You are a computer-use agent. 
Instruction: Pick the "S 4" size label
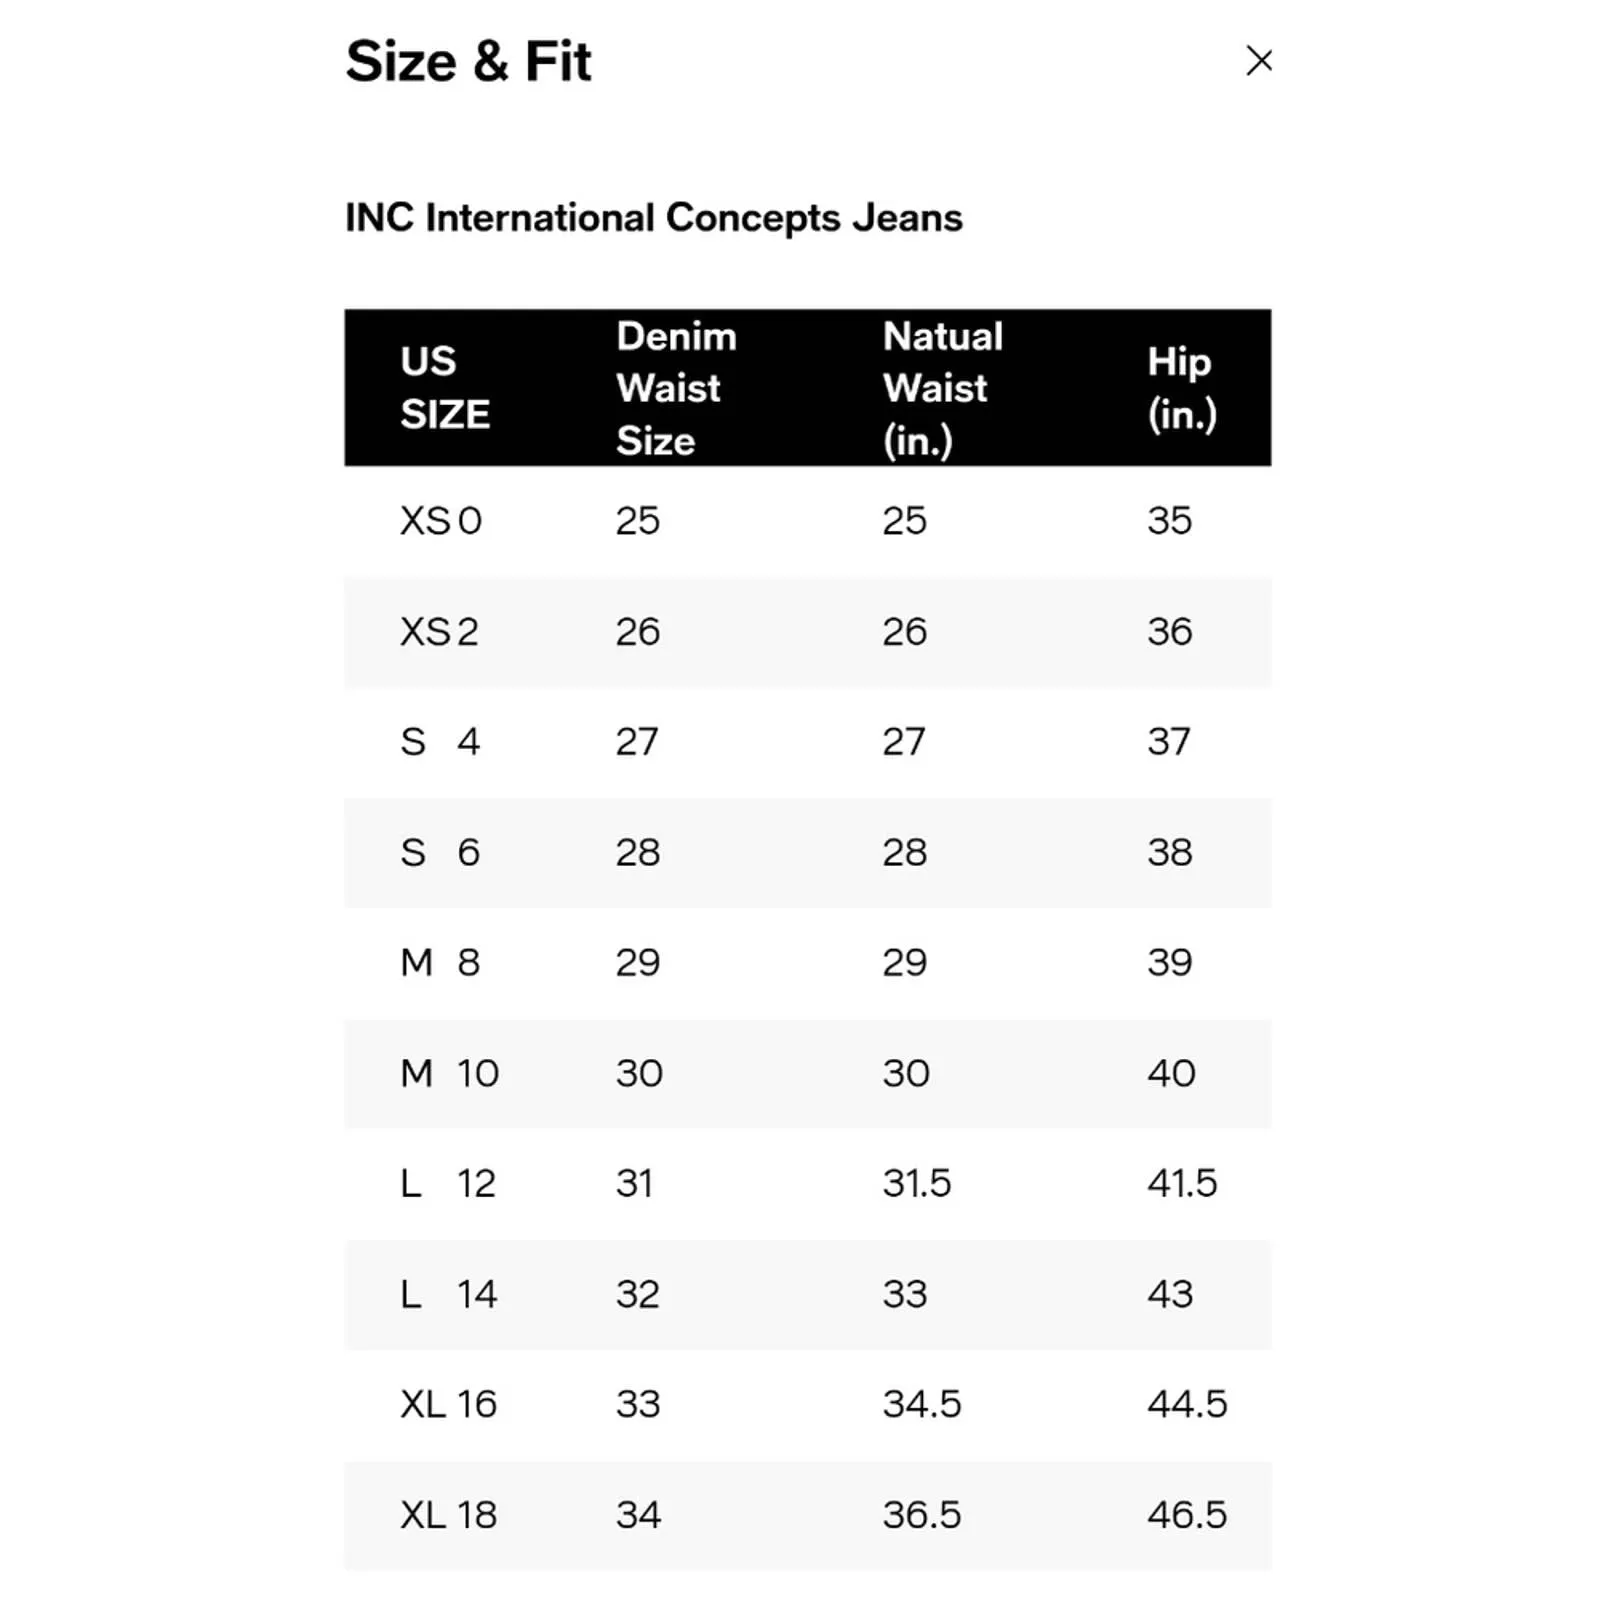point(440,742)
